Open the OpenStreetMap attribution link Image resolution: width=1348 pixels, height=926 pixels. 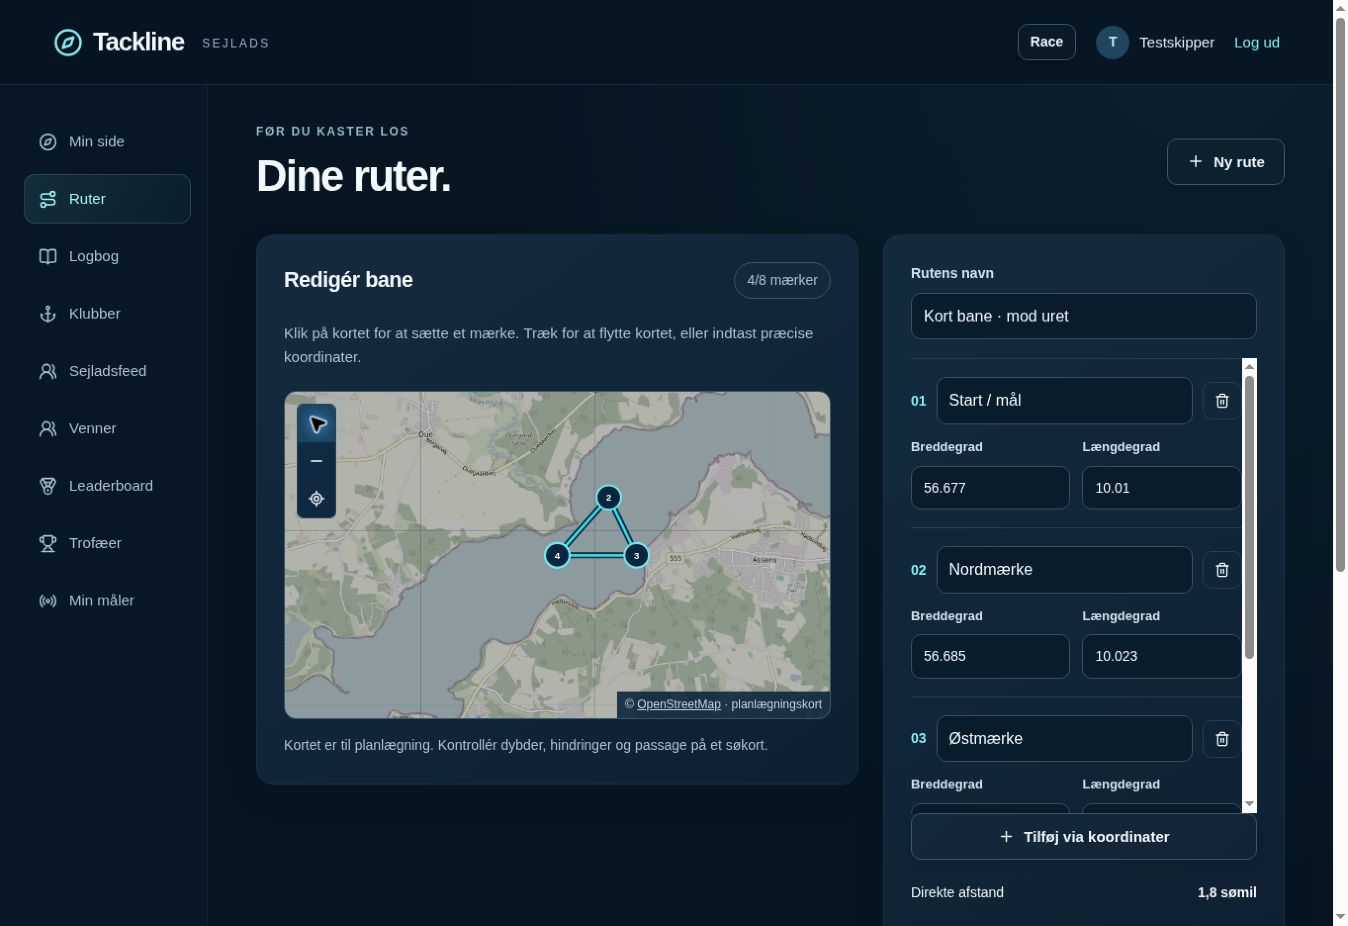(678, 704)
